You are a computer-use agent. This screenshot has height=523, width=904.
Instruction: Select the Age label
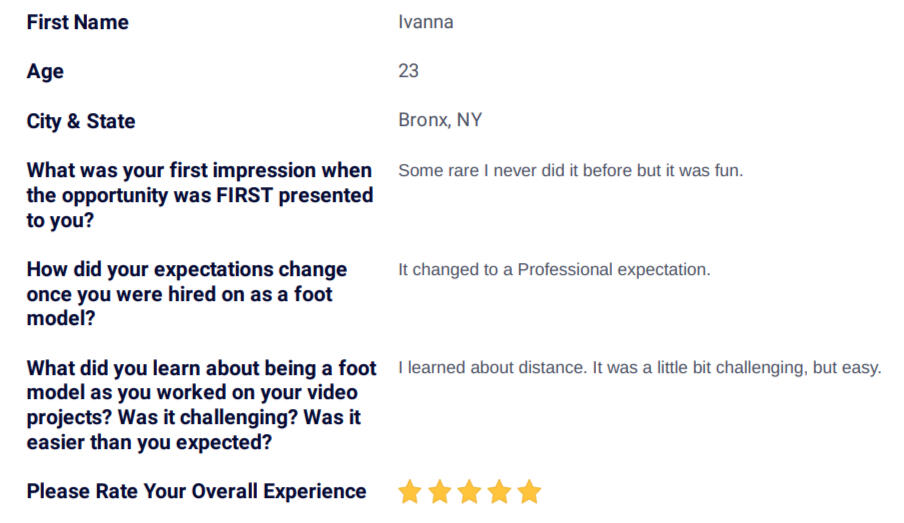coord(45,72)
